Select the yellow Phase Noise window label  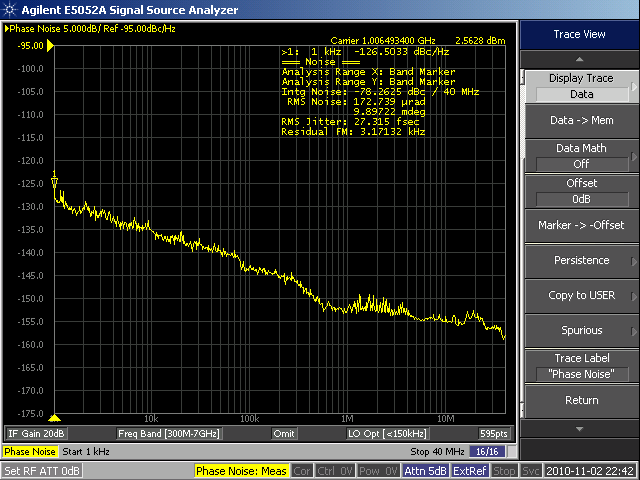point(30,452)
